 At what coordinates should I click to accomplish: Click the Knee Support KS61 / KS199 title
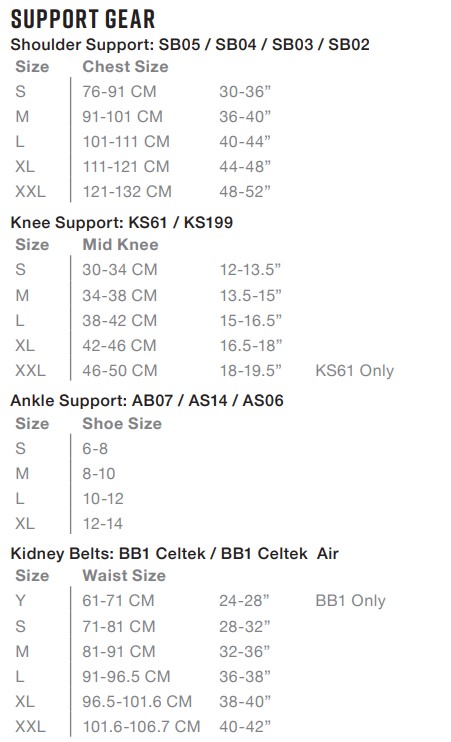(x=122, y=222)
